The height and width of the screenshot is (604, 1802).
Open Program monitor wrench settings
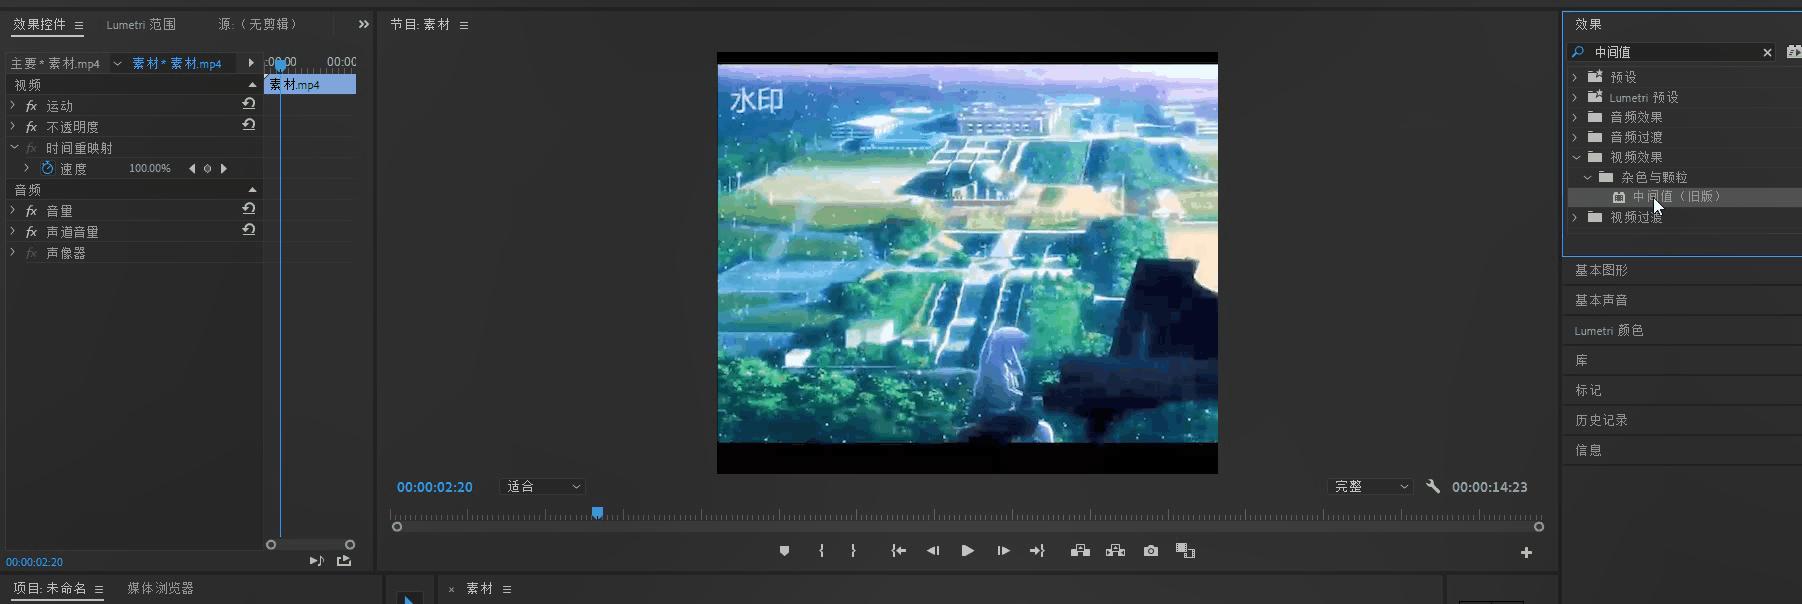coord(1433,486)
